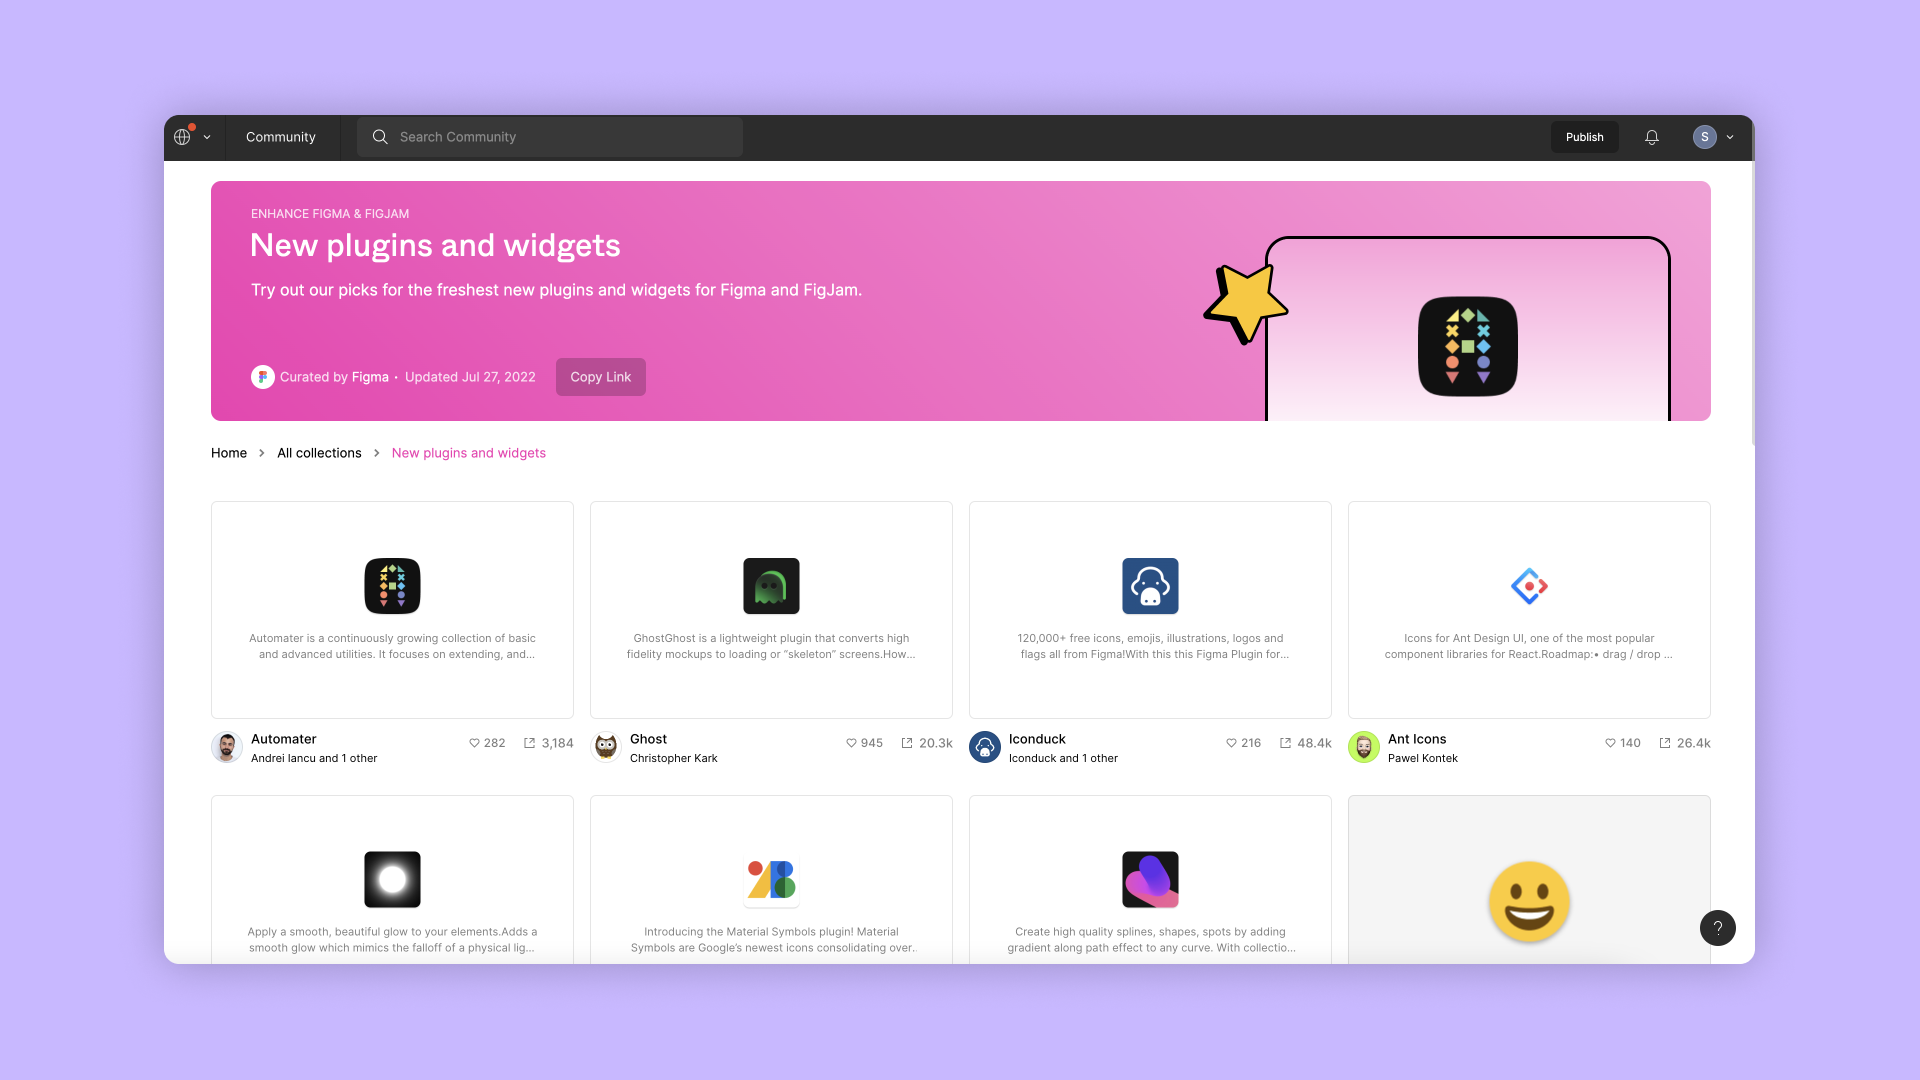
Task: Click the New plugins and widgets breadcrumb
Action: point(468,452)
